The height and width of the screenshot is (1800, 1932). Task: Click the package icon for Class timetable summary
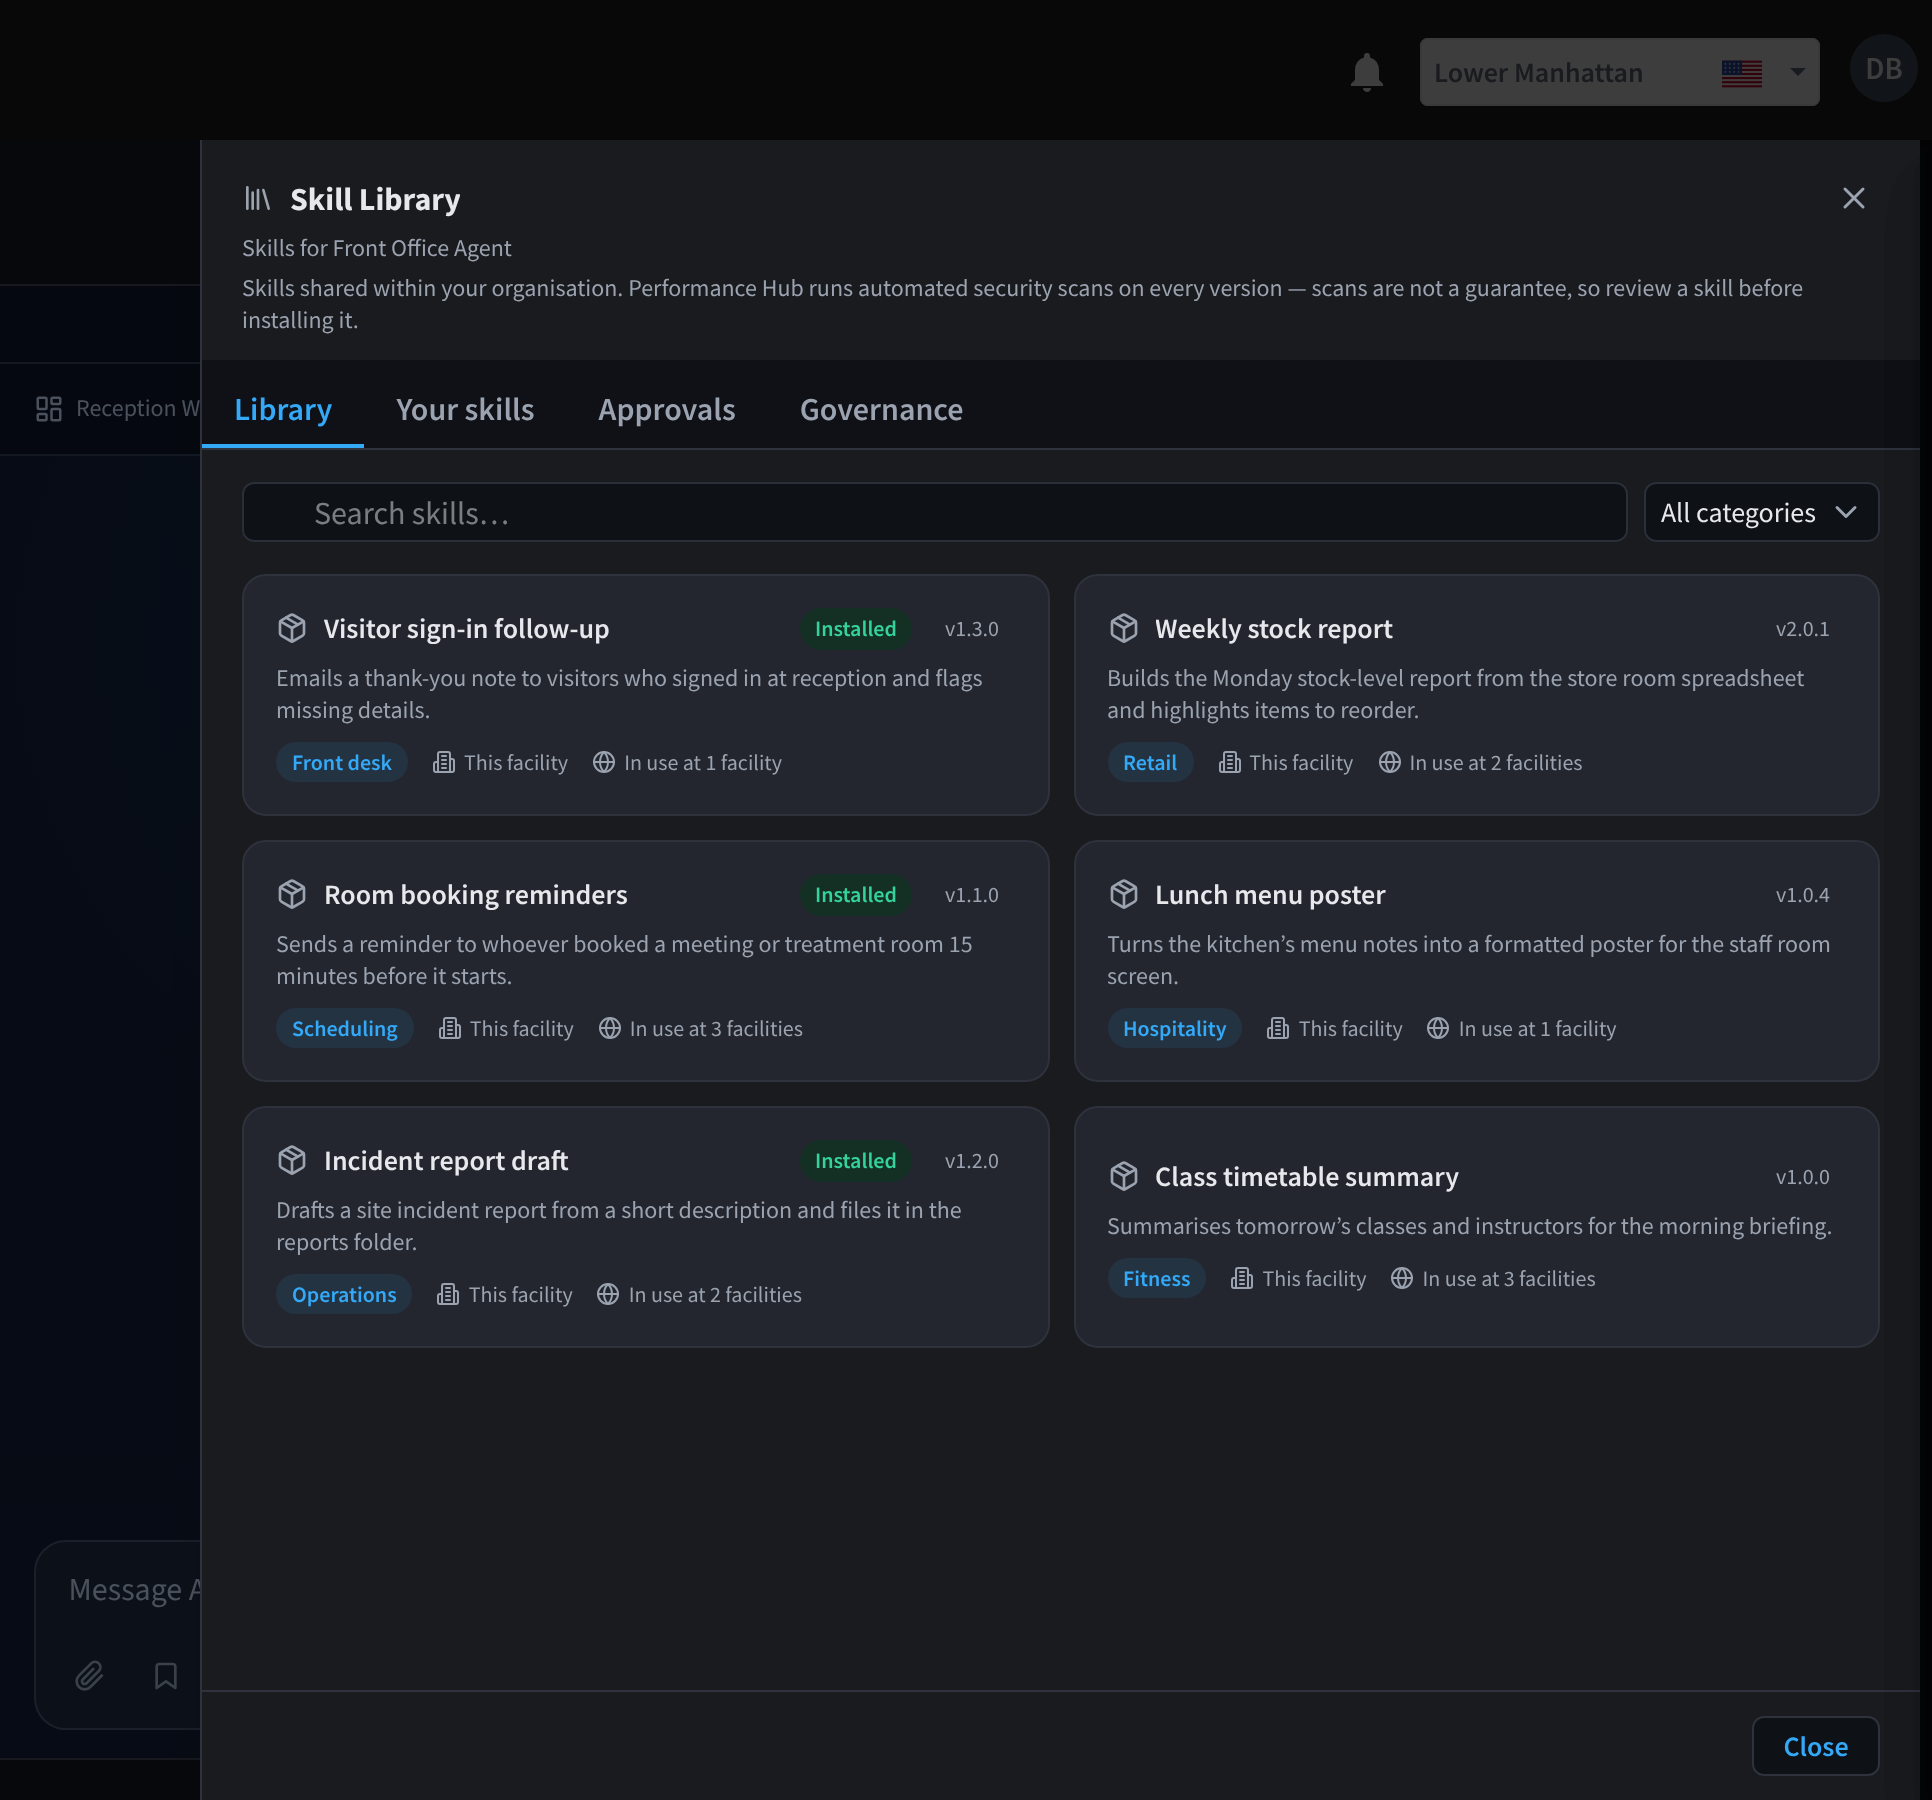tap(1123, 1176)
